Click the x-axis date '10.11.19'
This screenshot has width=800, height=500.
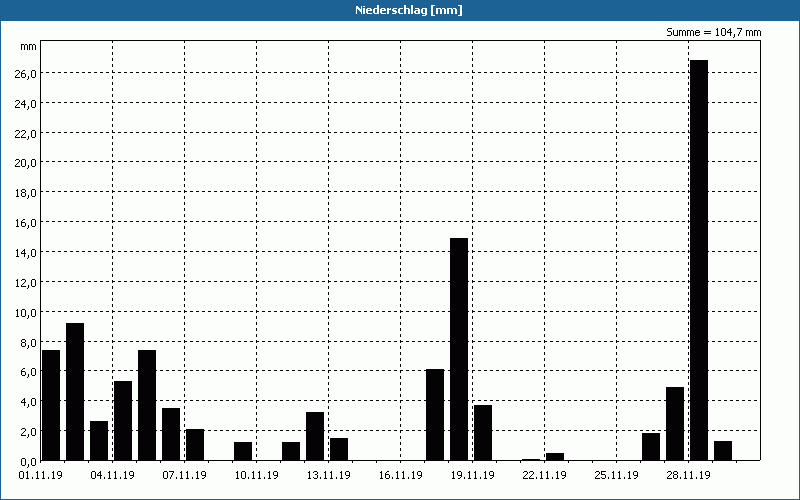point(257,476)
